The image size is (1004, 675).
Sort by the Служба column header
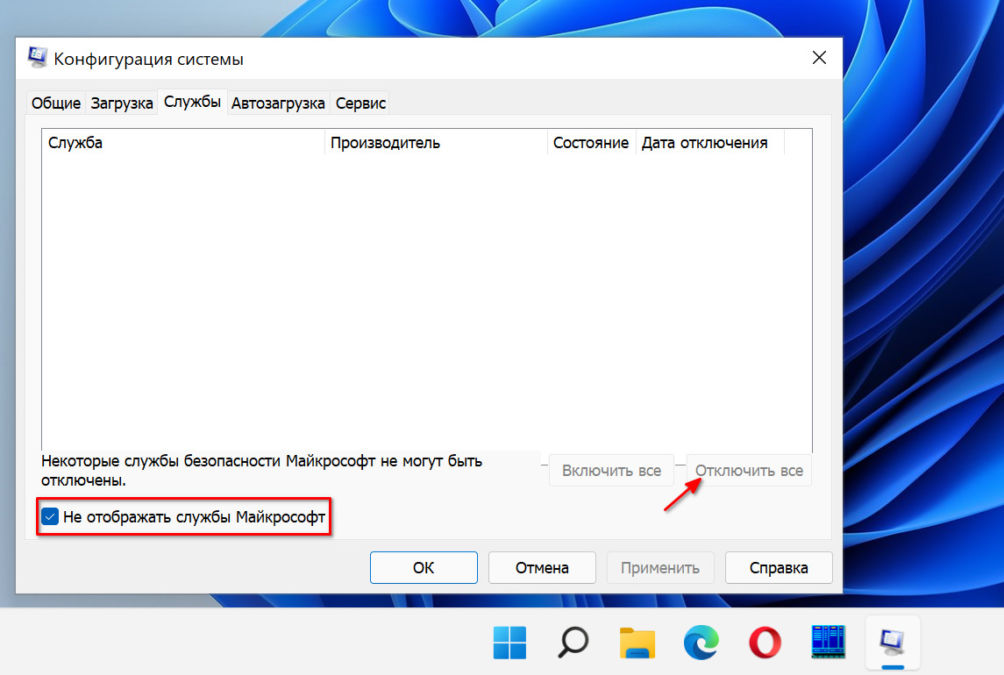184,143
